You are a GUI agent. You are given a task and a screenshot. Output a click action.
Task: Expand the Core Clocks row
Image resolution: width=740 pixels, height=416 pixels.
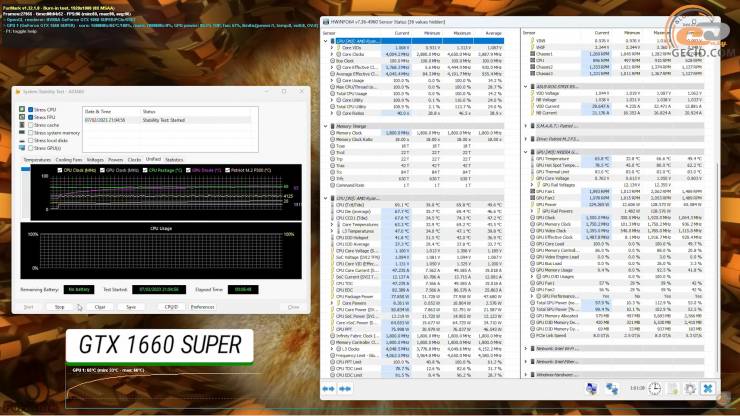[x=332, y=54]
